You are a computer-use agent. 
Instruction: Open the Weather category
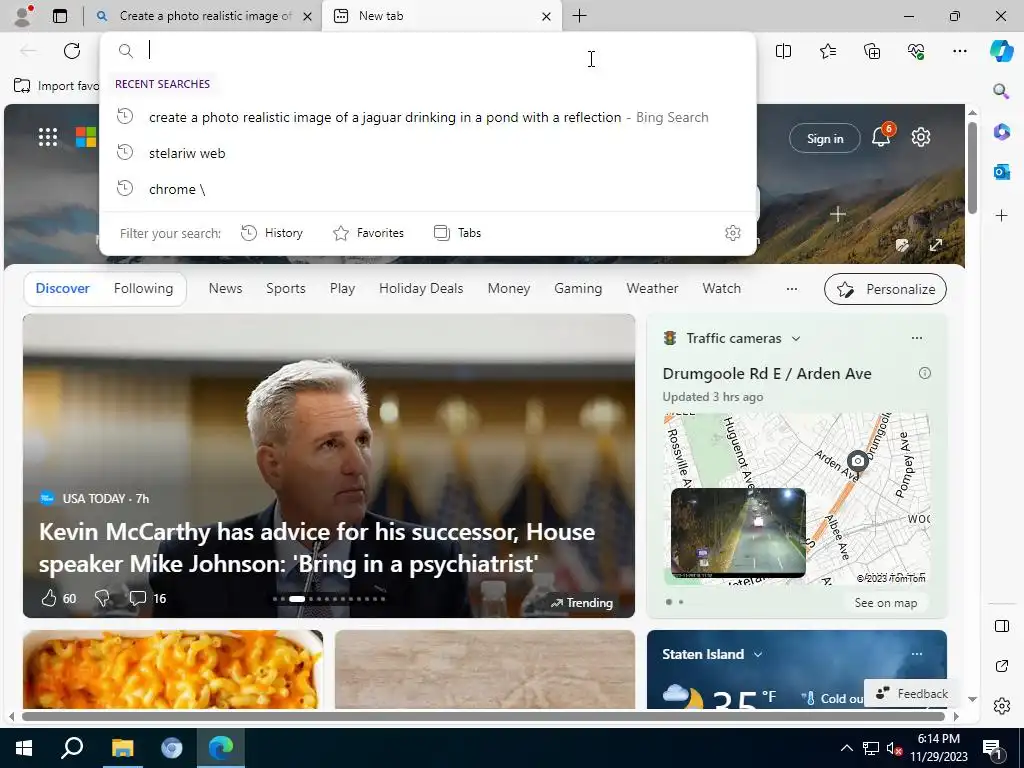(x=652, y=288)
